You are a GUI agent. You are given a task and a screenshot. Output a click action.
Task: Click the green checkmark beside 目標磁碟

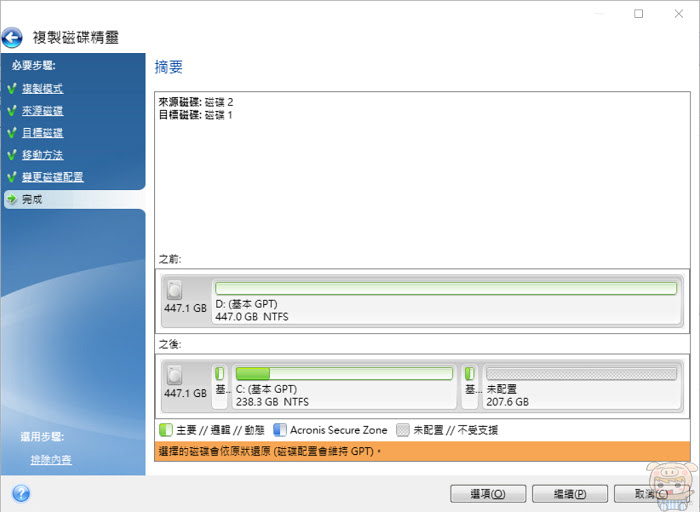click(12, 133)
